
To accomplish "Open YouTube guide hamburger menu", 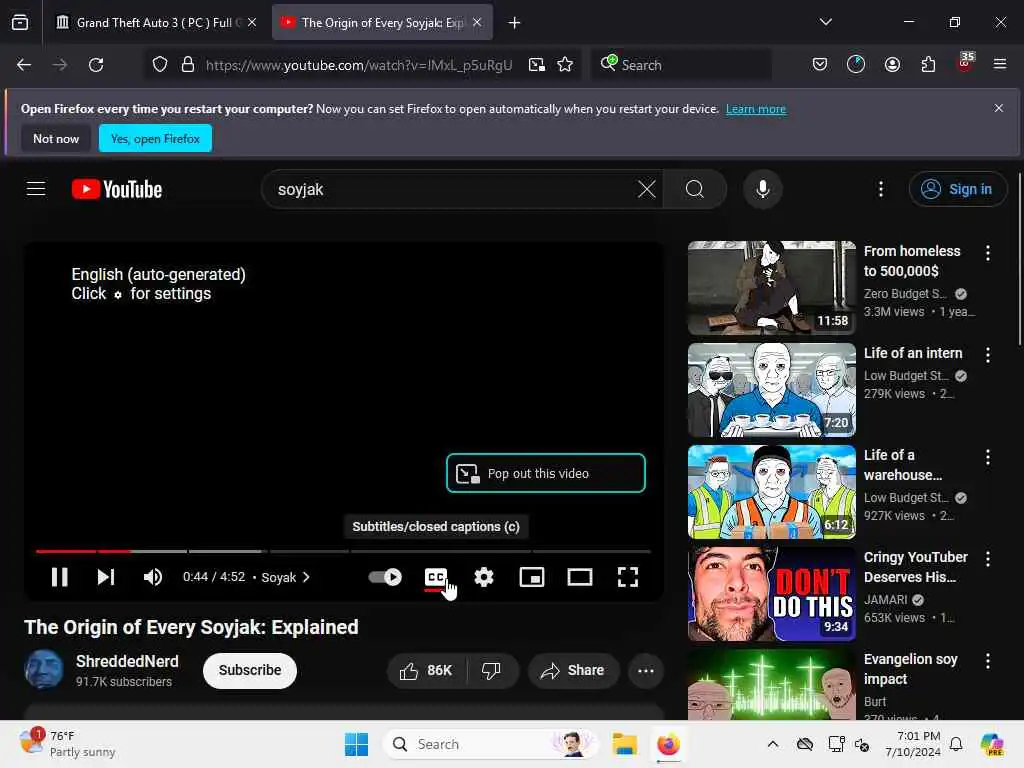I will point(36,189).
